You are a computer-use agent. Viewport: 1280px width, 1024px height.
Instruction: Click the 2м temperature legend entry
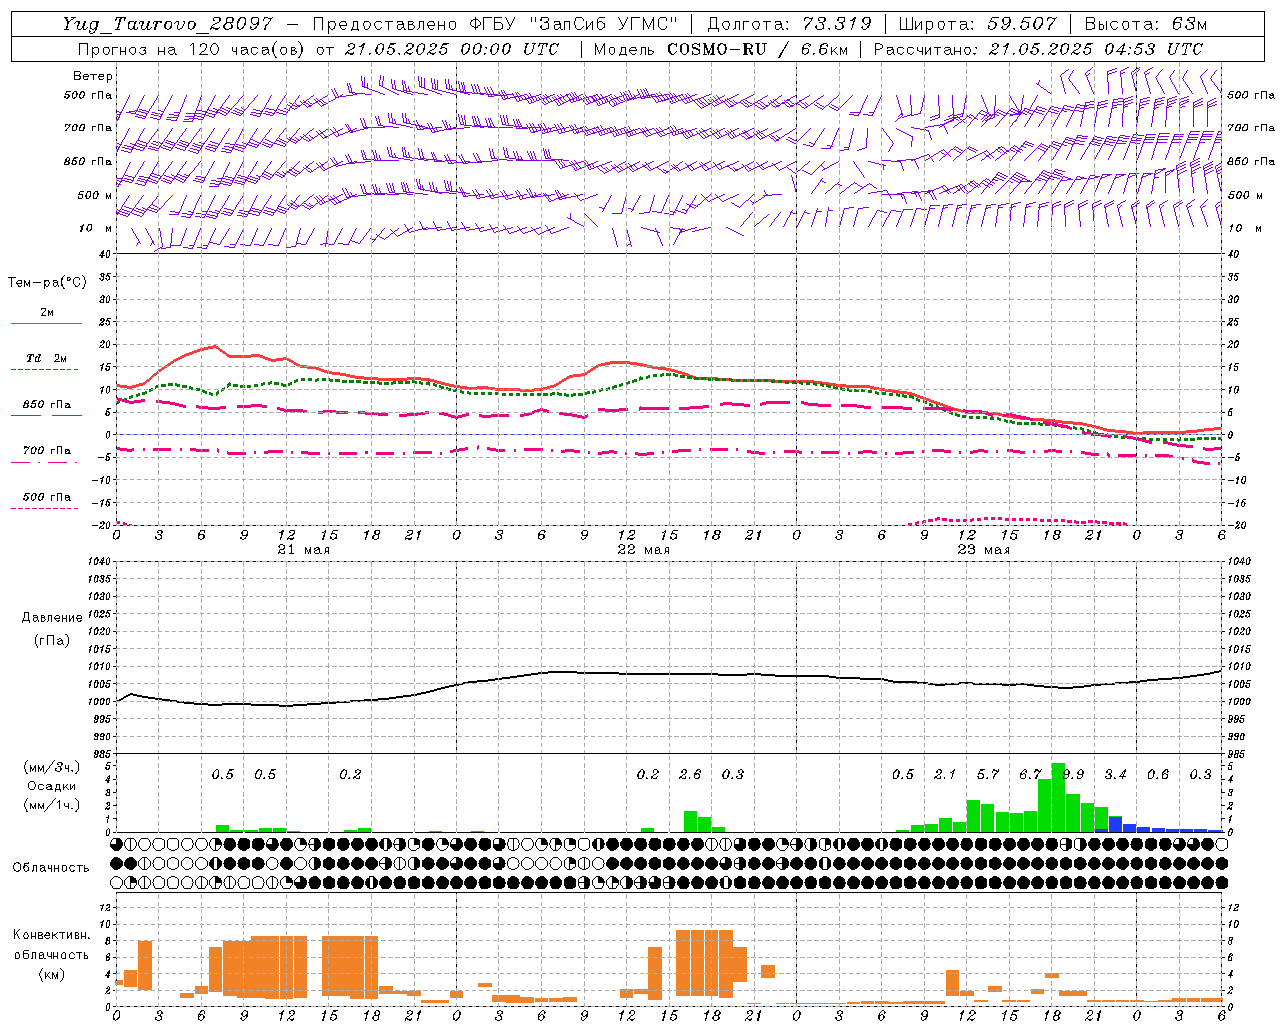click(47, 313)
